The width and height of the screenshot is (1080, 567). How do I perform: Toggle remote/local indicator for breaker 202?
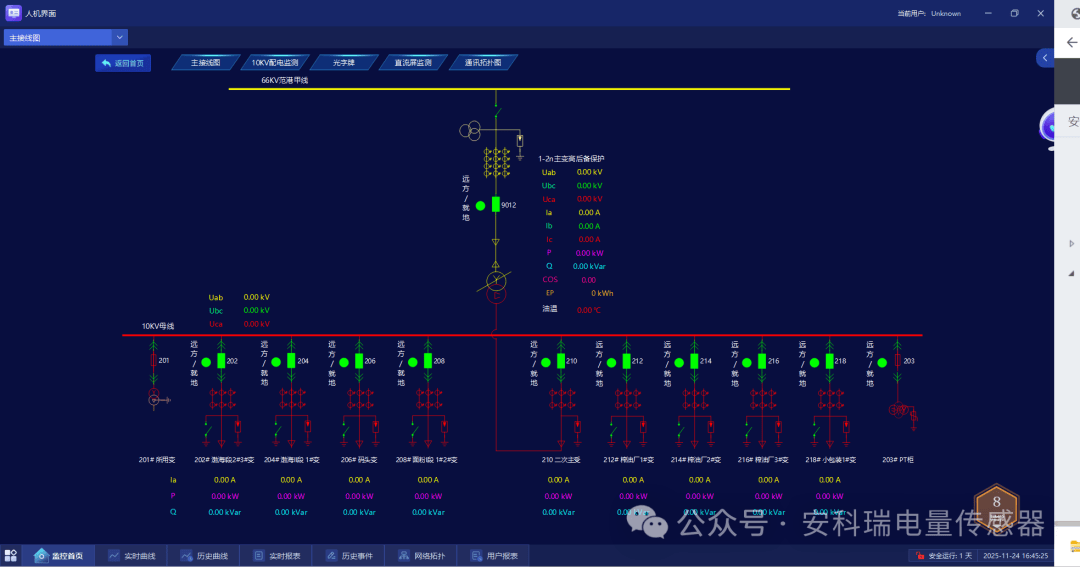[x=206, y=362]
